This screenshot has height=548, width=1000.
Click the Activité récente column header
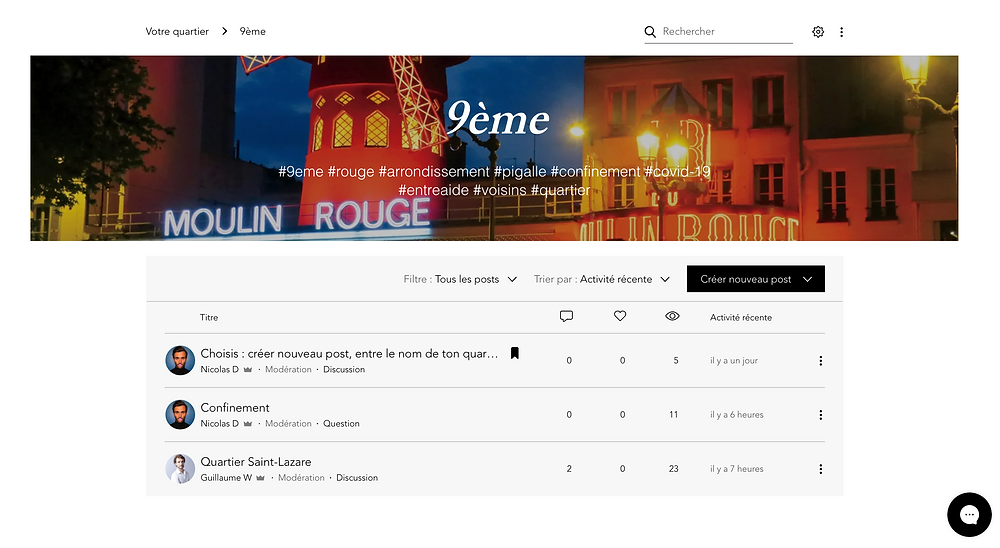coord(741,317)
